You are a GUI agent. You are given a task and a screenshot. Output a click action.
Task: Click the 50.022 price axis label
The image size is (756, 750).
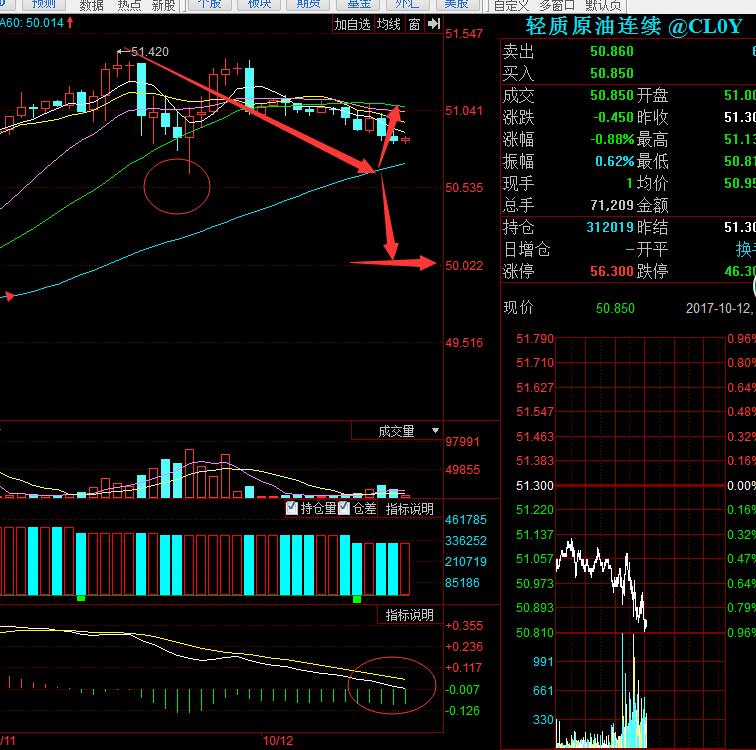pyautogui.click(x=464, y=266)
